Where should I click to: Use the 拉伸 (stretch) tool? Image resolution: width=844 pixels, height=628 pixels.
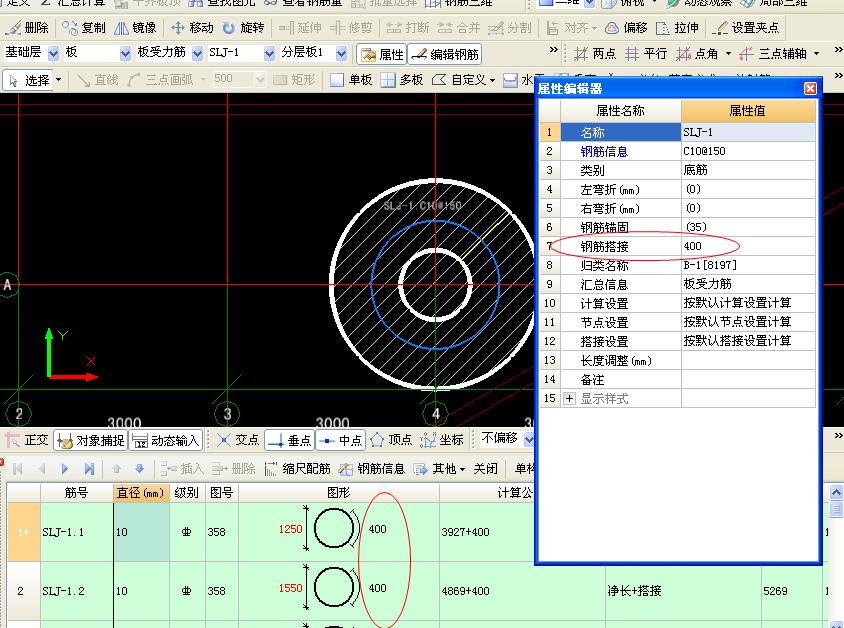(677, 27)
